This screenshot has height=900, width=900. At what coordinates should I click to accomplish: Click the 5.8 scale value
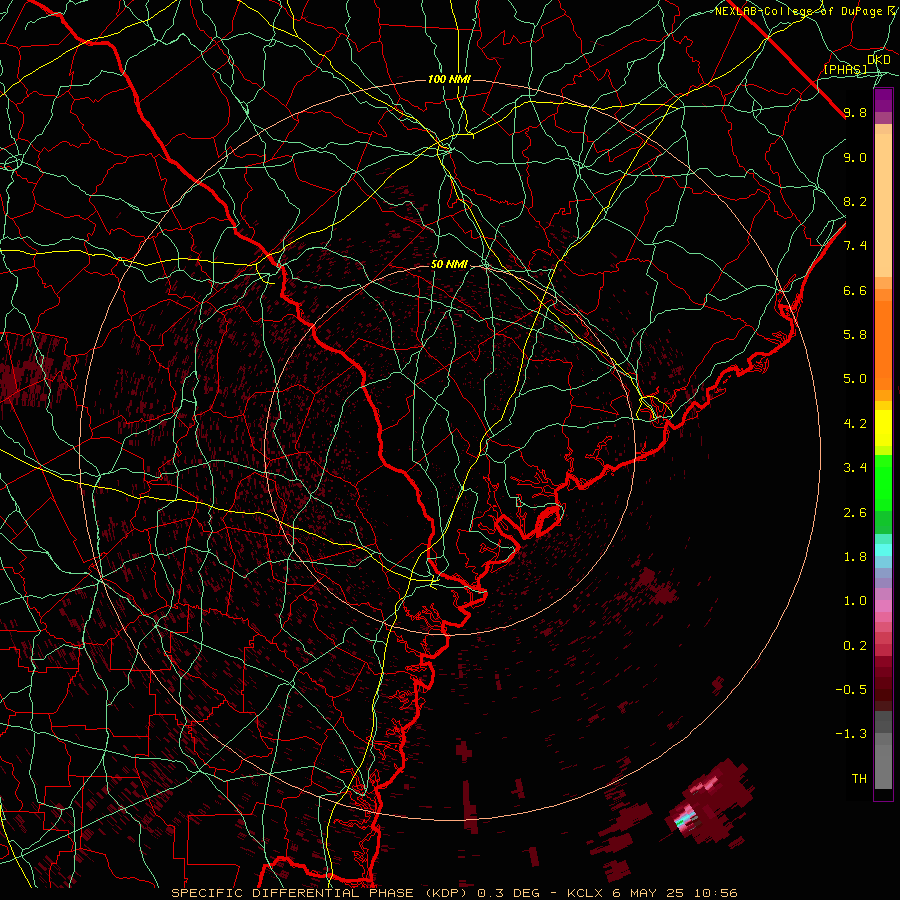pyautogui.click(x=855, y=335)
